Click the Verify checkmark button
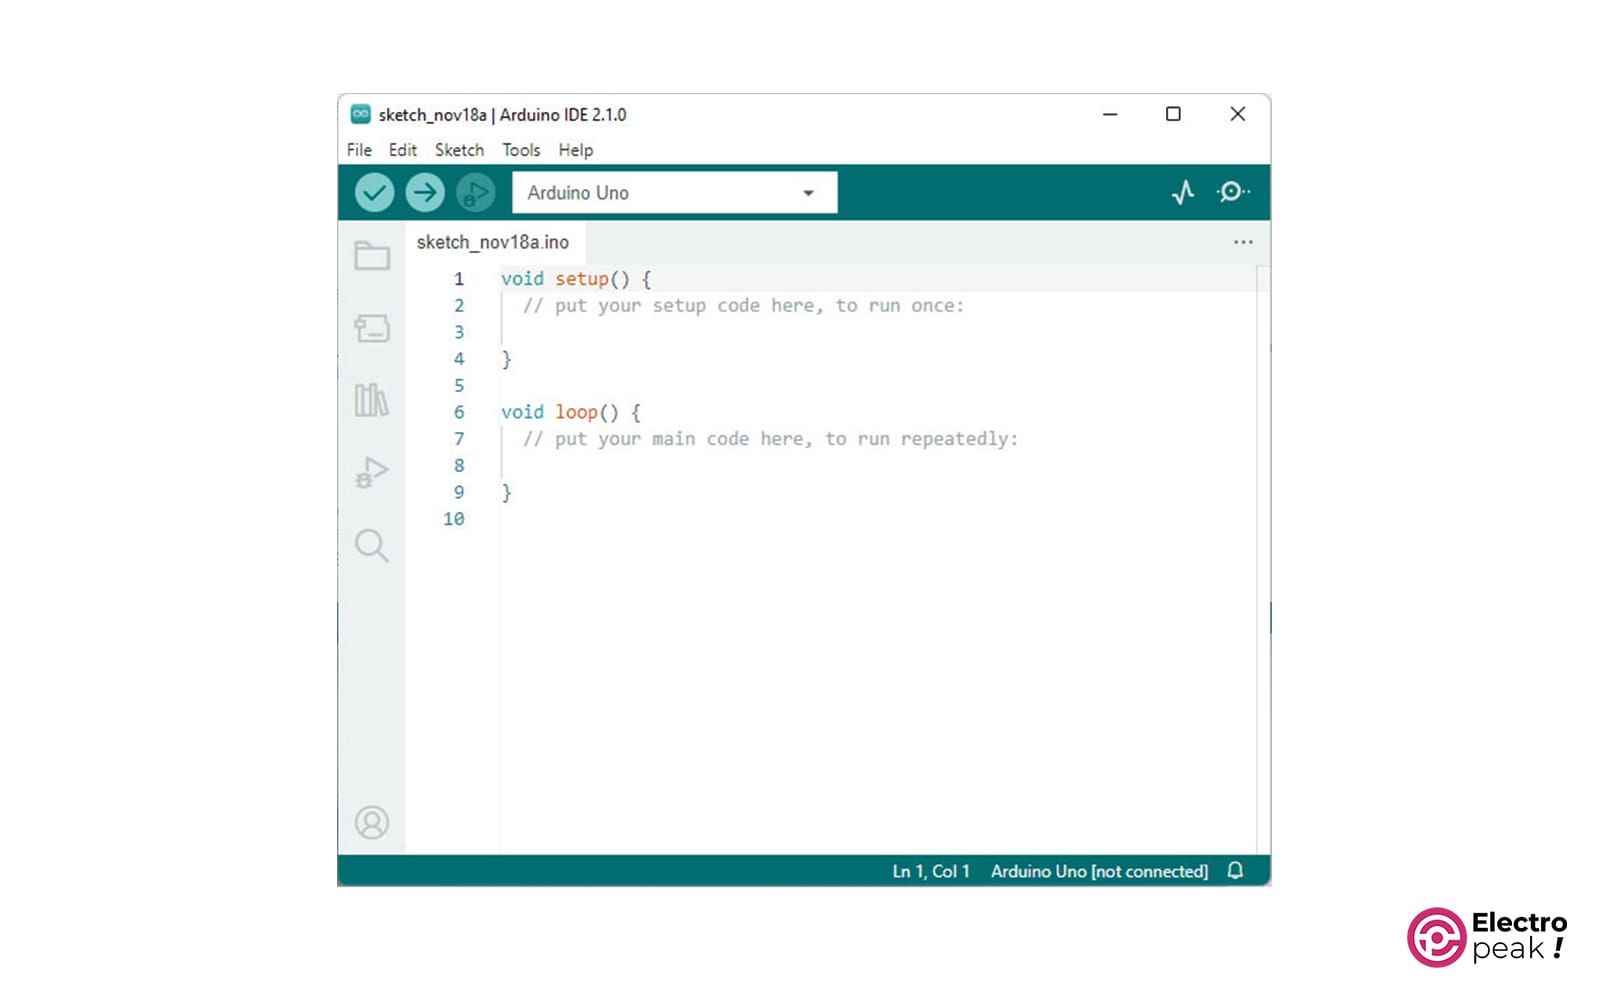Image resolution: width=1600 pixels, height=1000 pixels. [x=374, y=192]
